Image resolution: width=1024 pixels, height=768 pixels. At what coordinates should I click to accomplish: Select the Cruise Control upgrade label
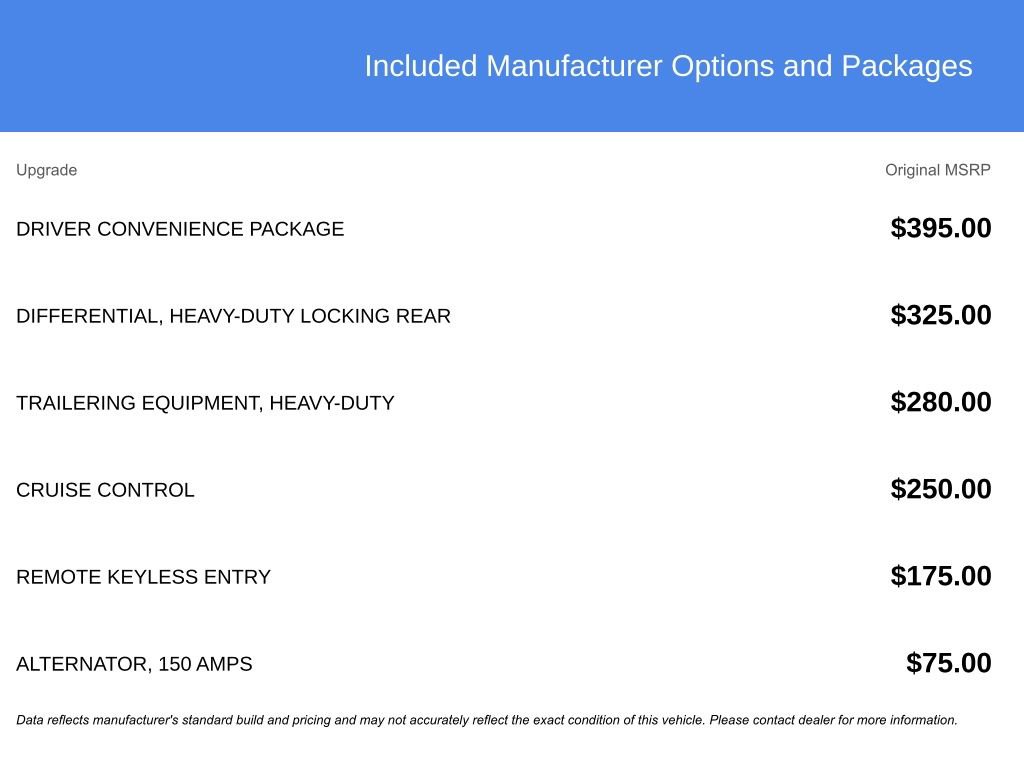(x=105, y=490)
